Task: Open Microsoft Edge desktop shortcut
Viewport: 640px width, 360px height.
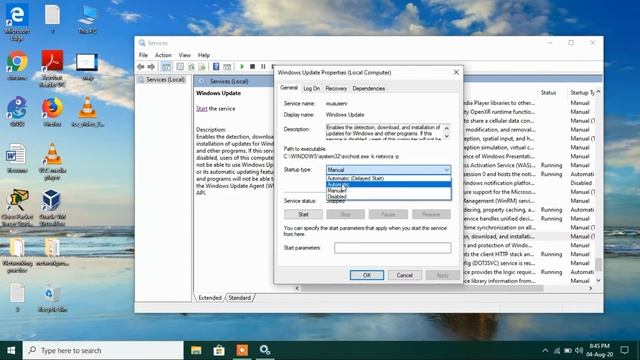Action: (17, 22)
